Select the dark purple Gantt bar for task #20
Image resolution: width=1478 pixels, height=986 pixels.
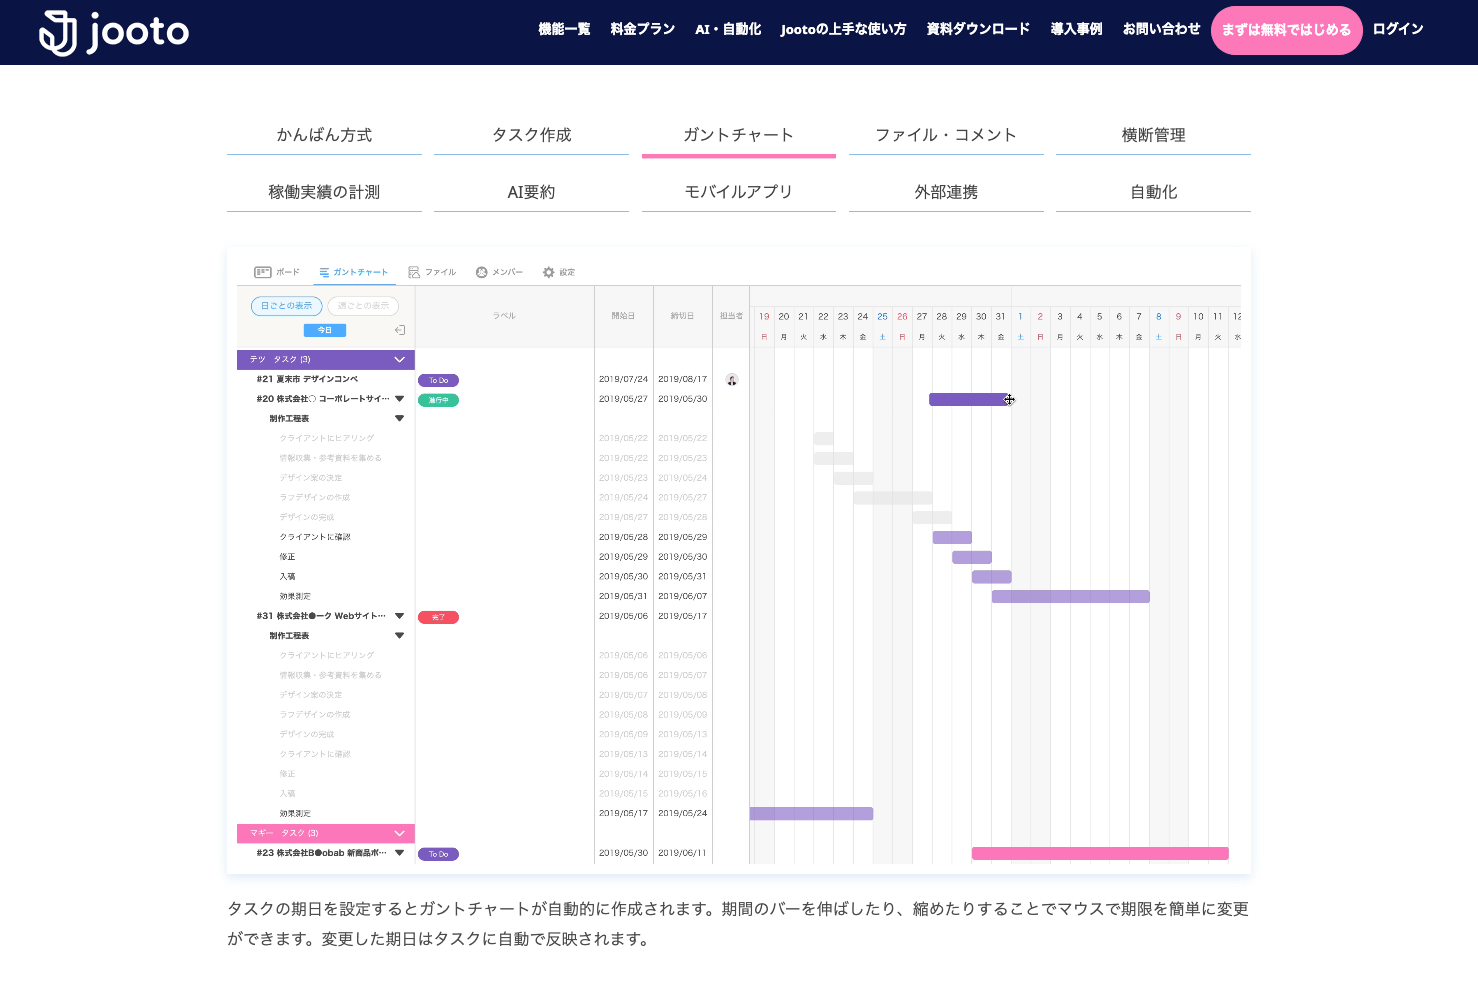(x=968, y=400)
